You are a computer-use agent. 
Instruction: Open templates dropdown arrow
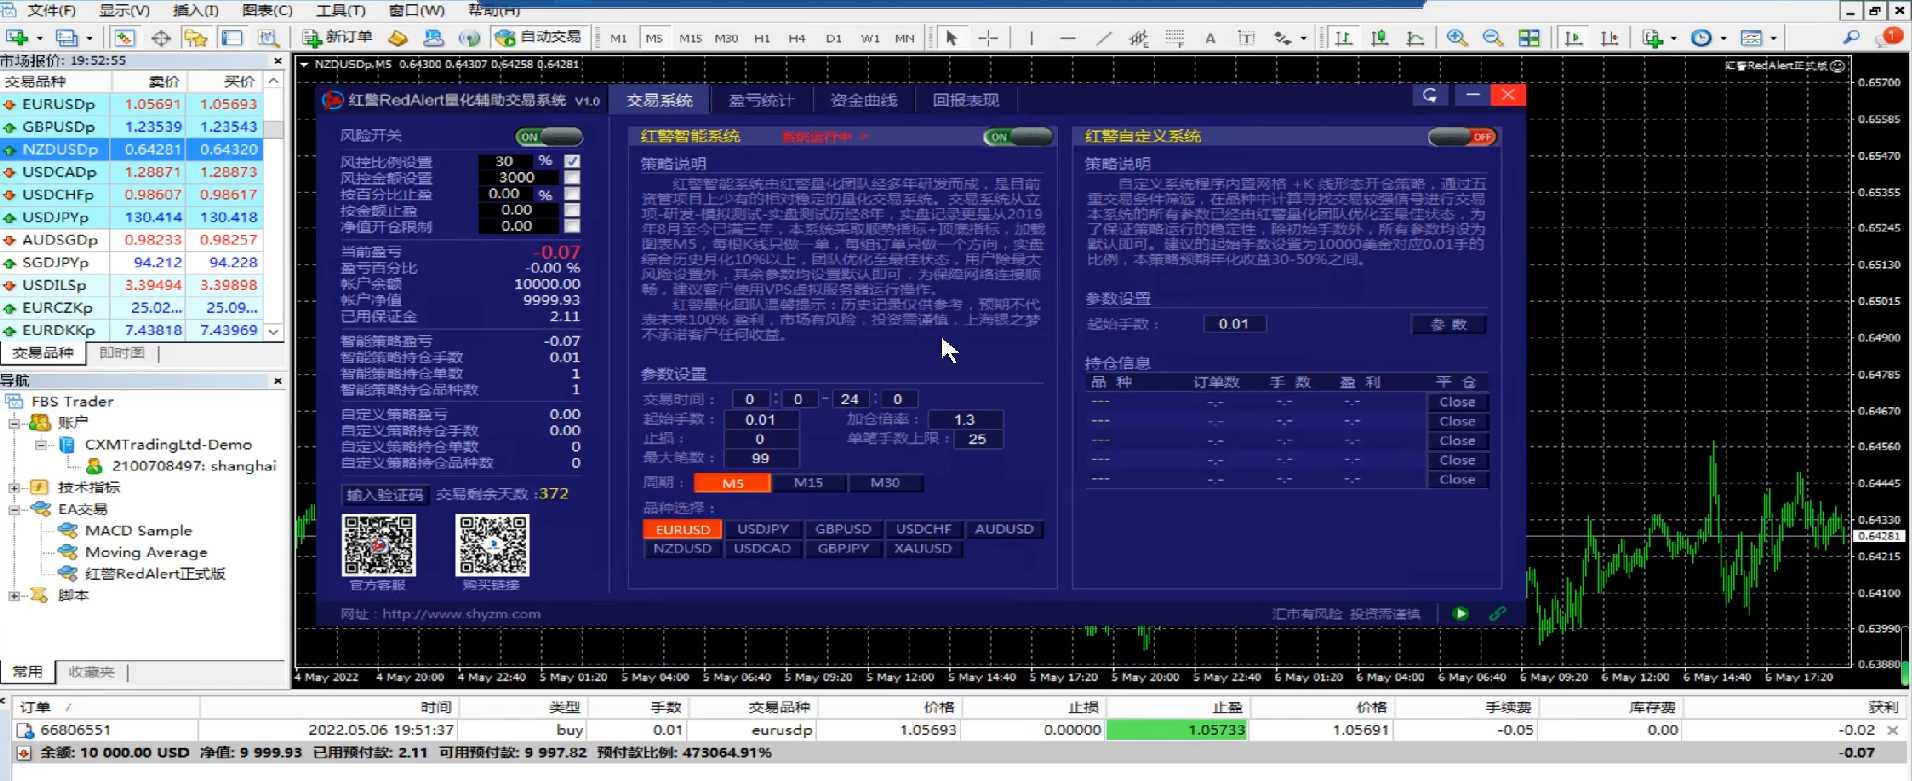point(1773,39)
